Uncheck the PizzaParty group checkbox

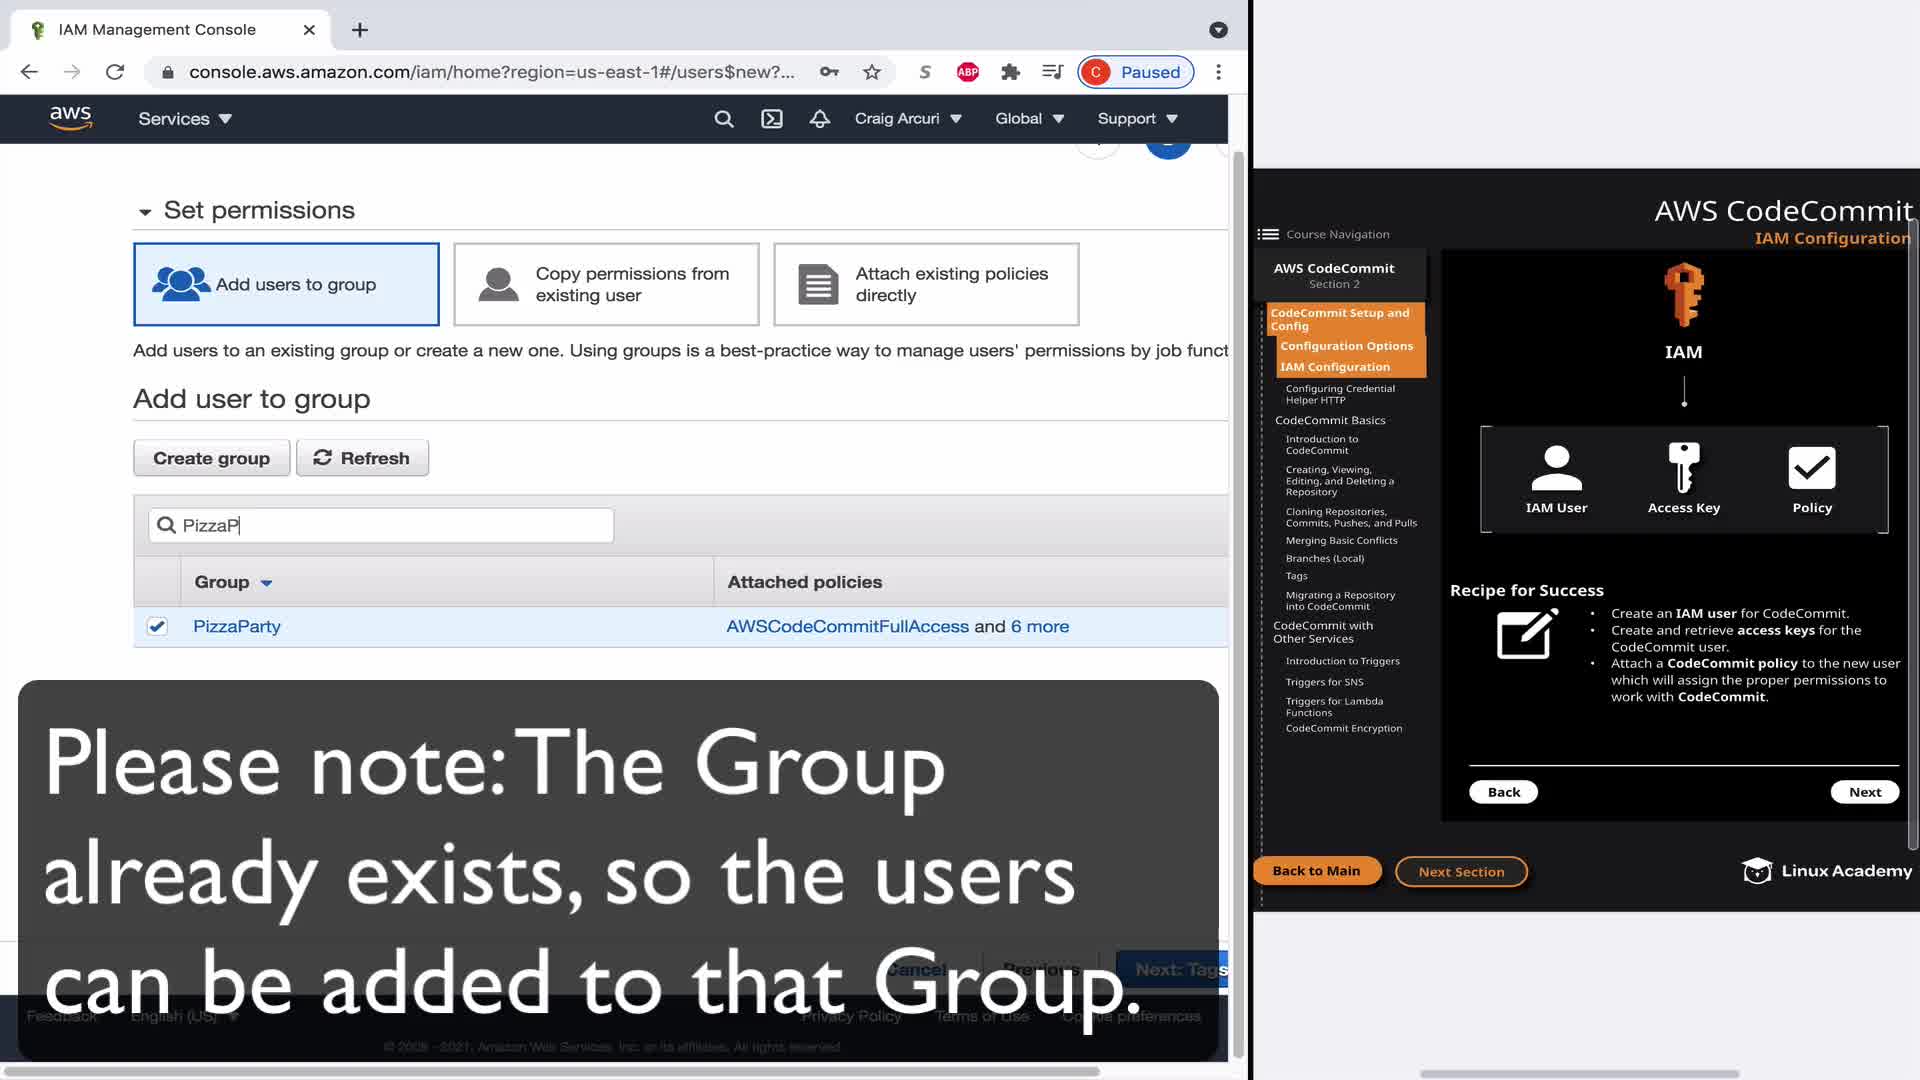[157, 626]
